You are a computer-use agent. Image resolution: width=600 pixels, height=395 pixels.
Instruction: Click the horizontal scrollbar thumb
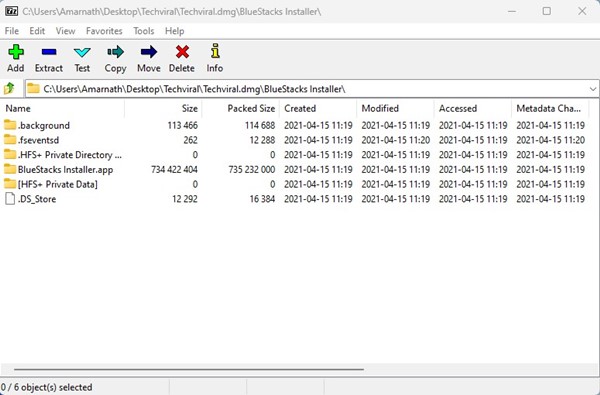coord(189,369)
